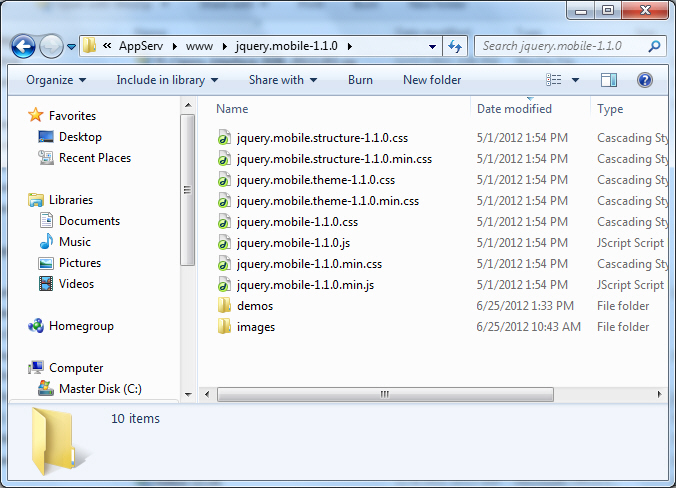Click file icon of jquery.mobile-1.1.0.js
The width and height of the screenshot is (676, 488).
[224, 243]
